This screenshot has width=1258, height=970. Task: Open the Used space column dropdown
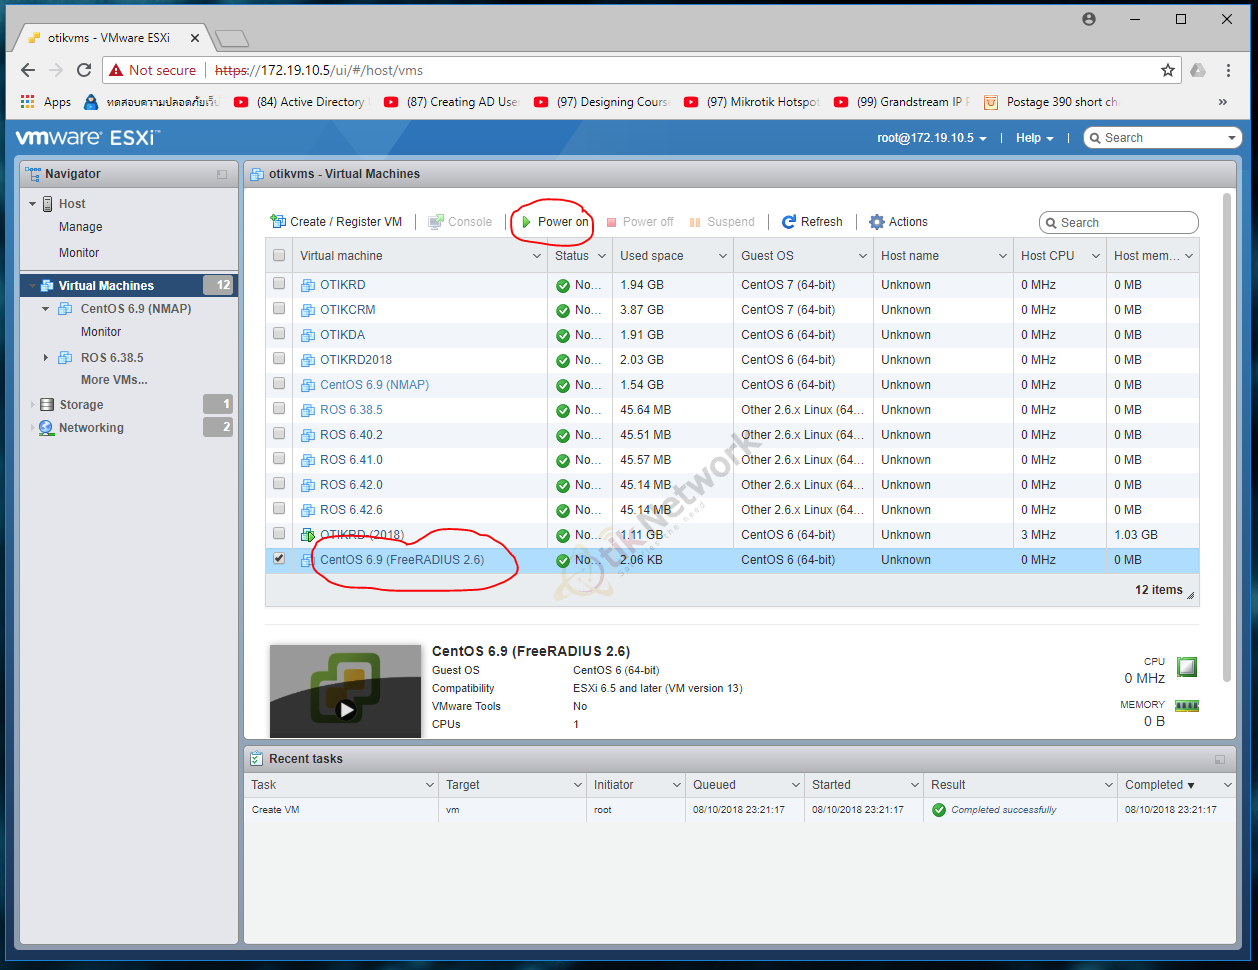(x=723, y=256)
